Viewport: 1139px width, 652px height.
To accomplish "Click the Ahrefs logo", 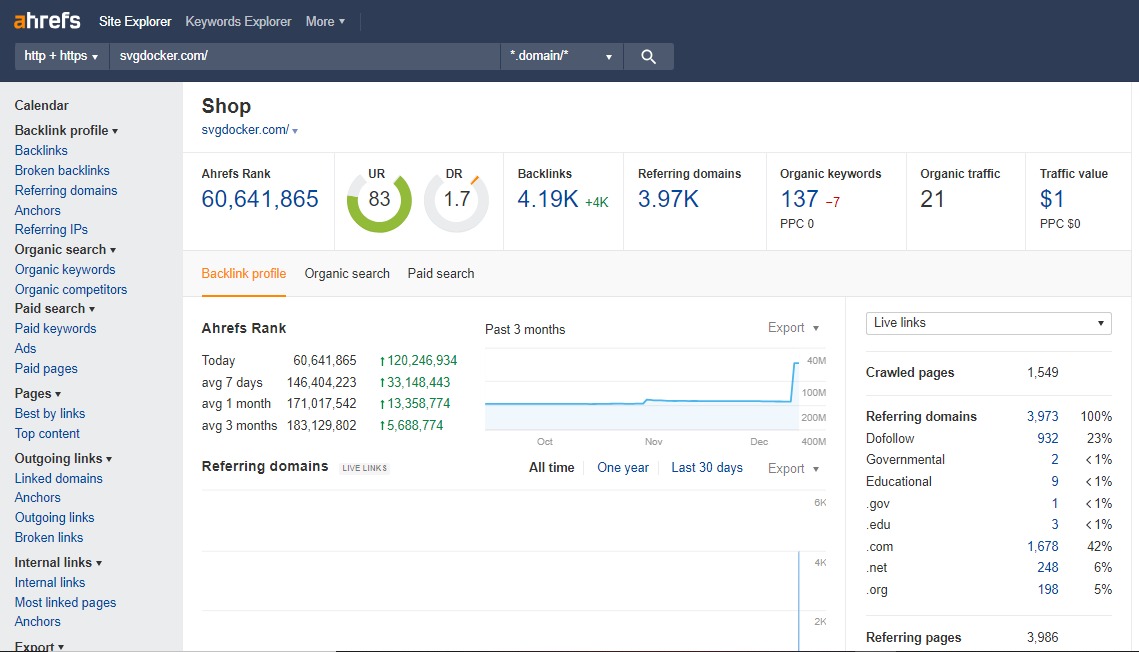I will [47, 21].
